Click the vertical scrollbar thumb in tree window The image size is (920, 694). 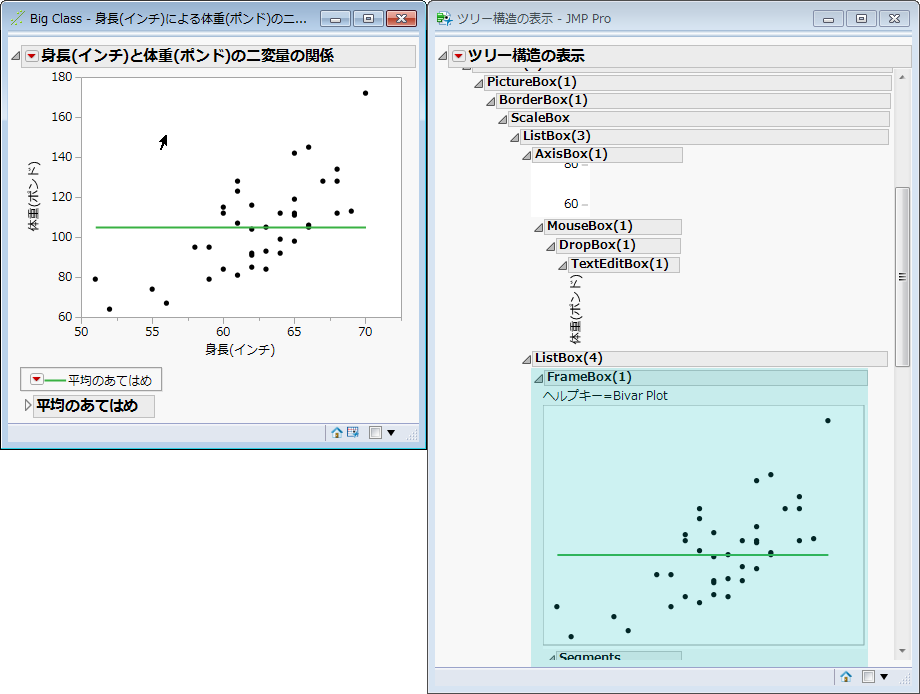coord(902,277)
